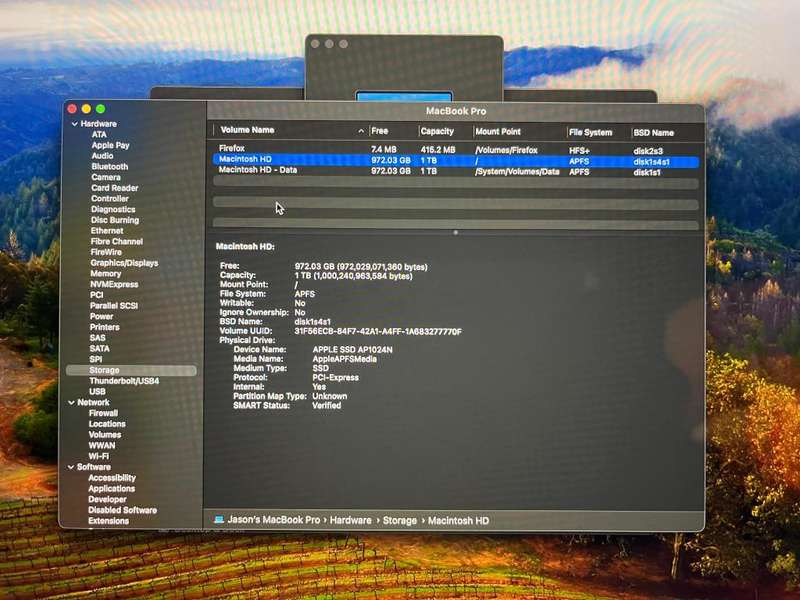800x600 pixels.
Task: Select Card Reader in the sidebar
Action: click(114, 188)
